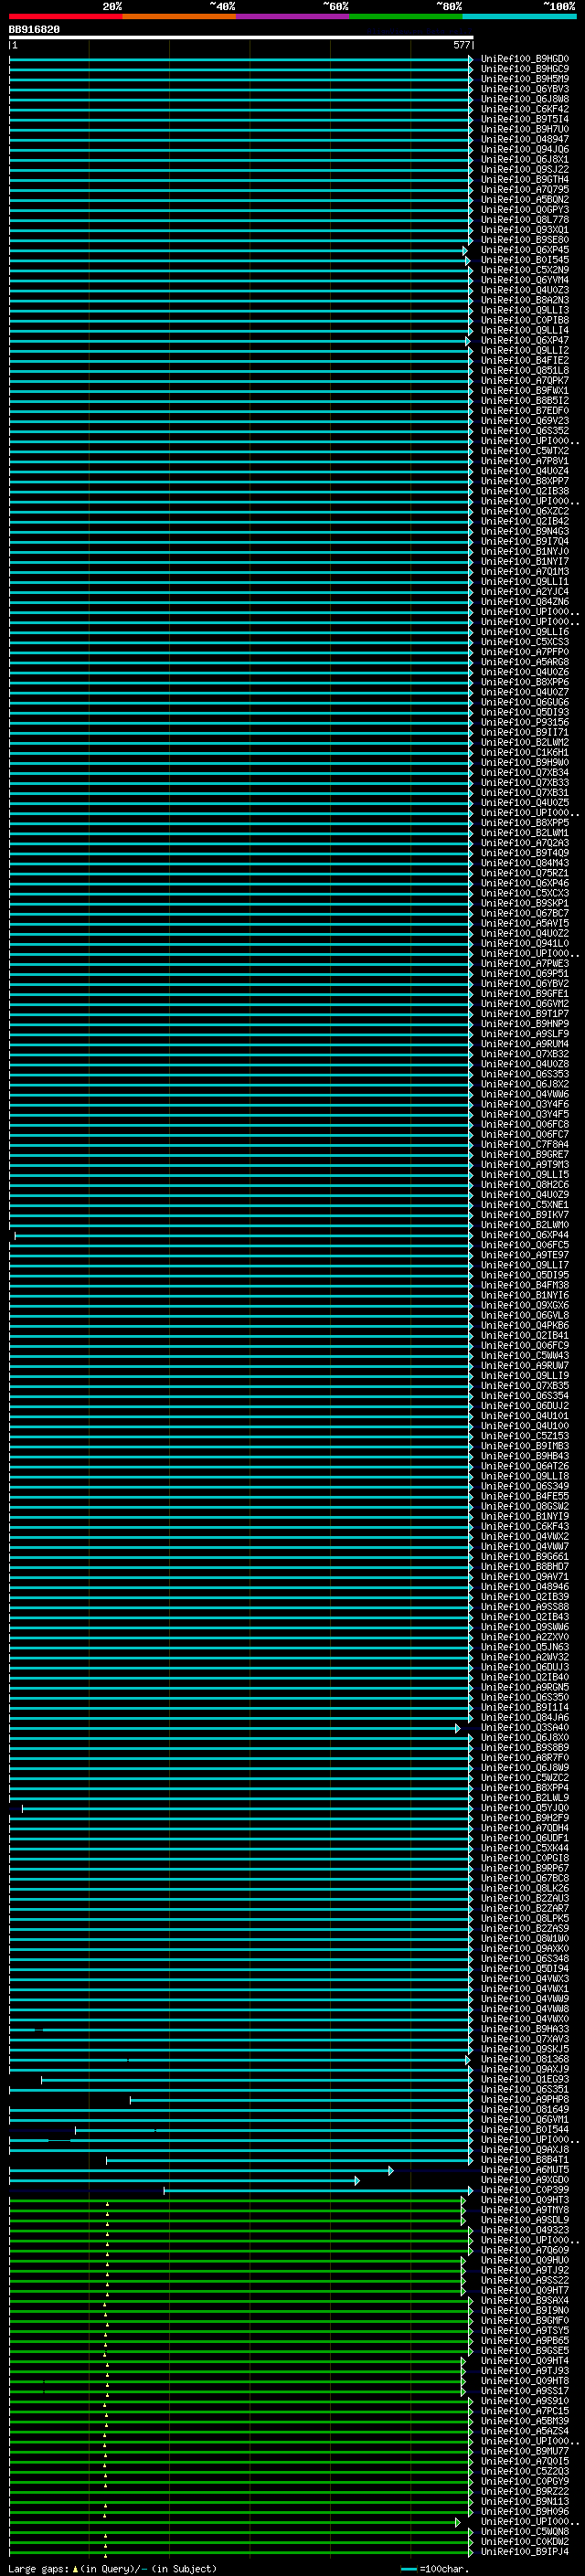585x2576 pixels.
Task: Open hit UniRef100_B9HGC9
Action: (525, 69)
